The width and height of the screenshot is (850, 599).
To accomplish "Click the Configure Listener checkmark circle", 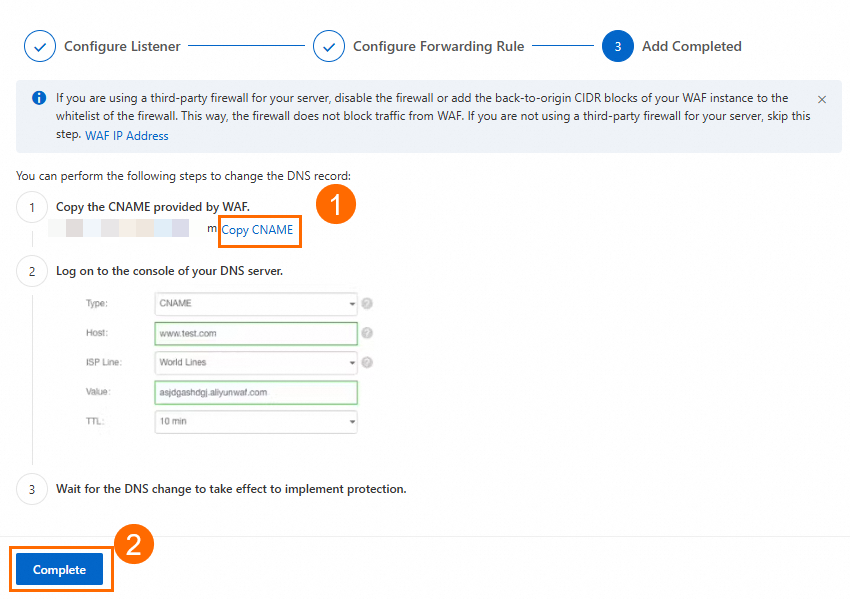I will (40, 47).
